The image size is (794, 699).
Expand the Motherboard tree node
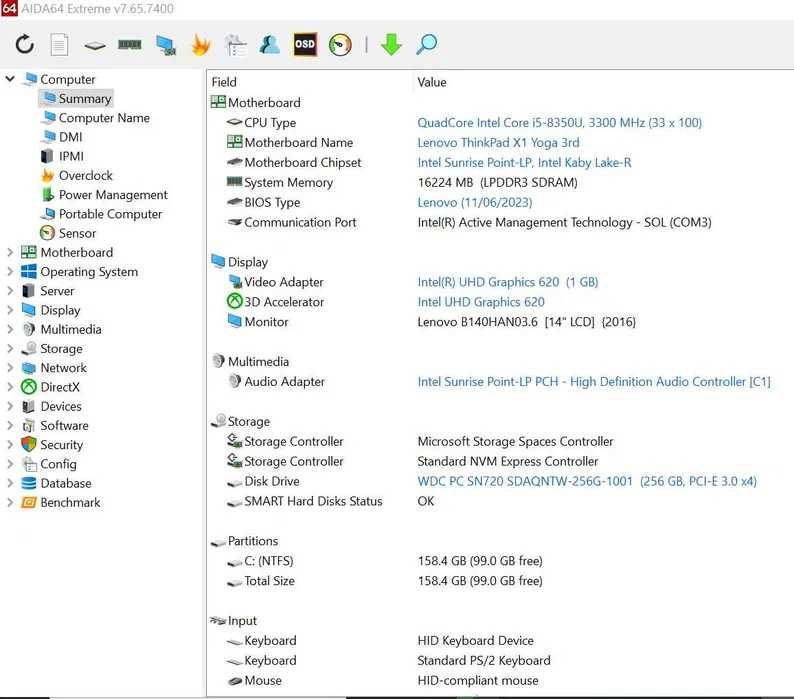(x=10, y=252)
